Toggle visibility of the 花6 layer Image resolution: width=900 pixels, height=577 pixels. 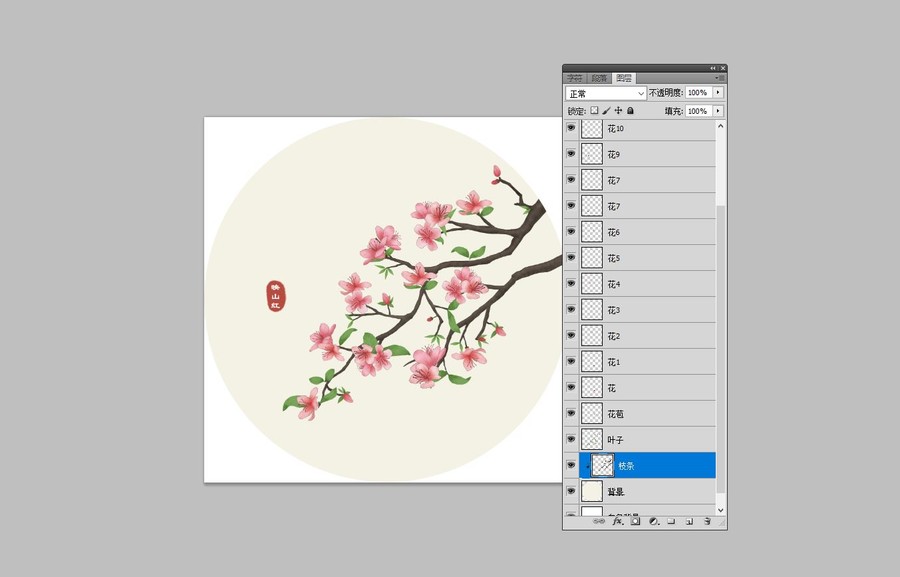click(x=571, y=232)
